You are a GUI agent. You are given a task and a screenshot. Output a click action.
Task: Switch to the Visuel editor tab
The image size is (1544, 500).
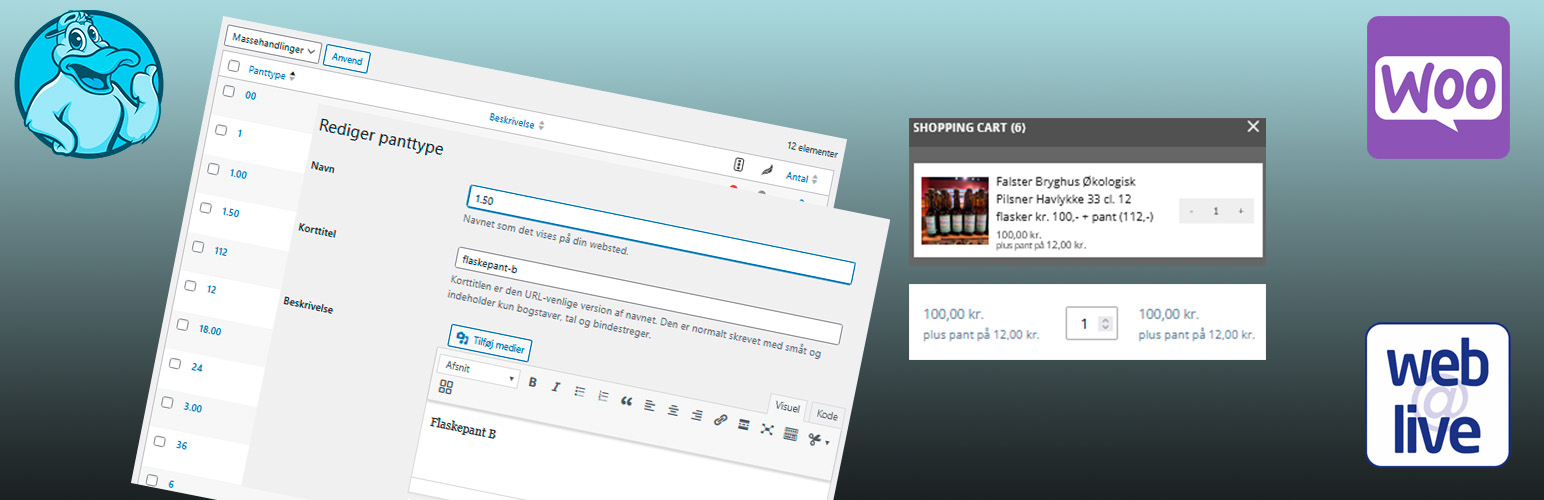point(787,407)
